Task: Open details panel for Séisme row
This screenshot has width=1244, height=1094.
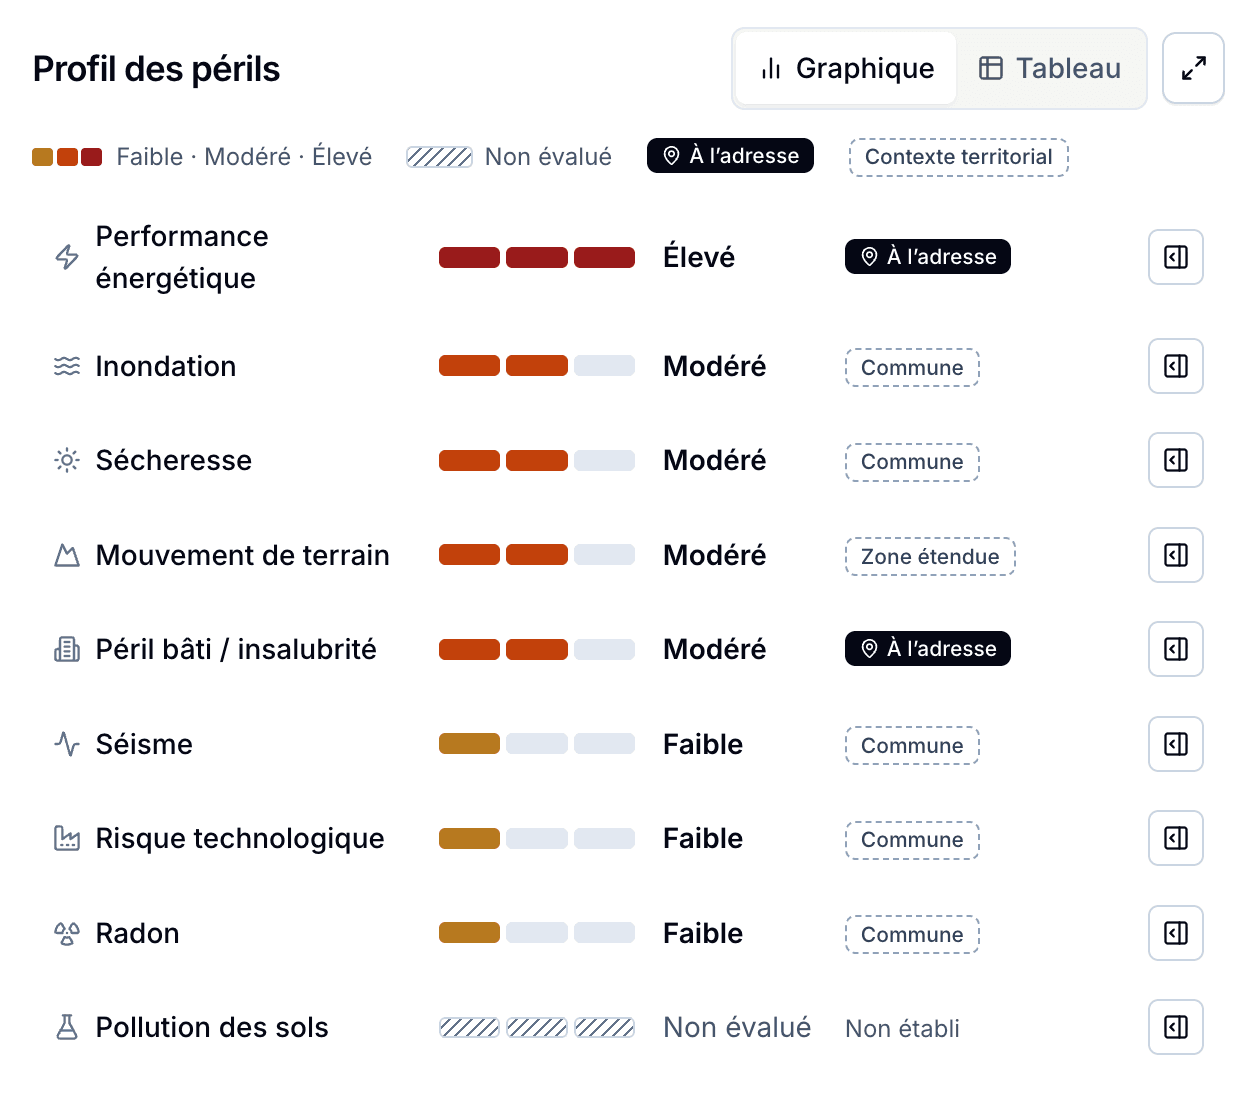Action: tap(1175, 744)
